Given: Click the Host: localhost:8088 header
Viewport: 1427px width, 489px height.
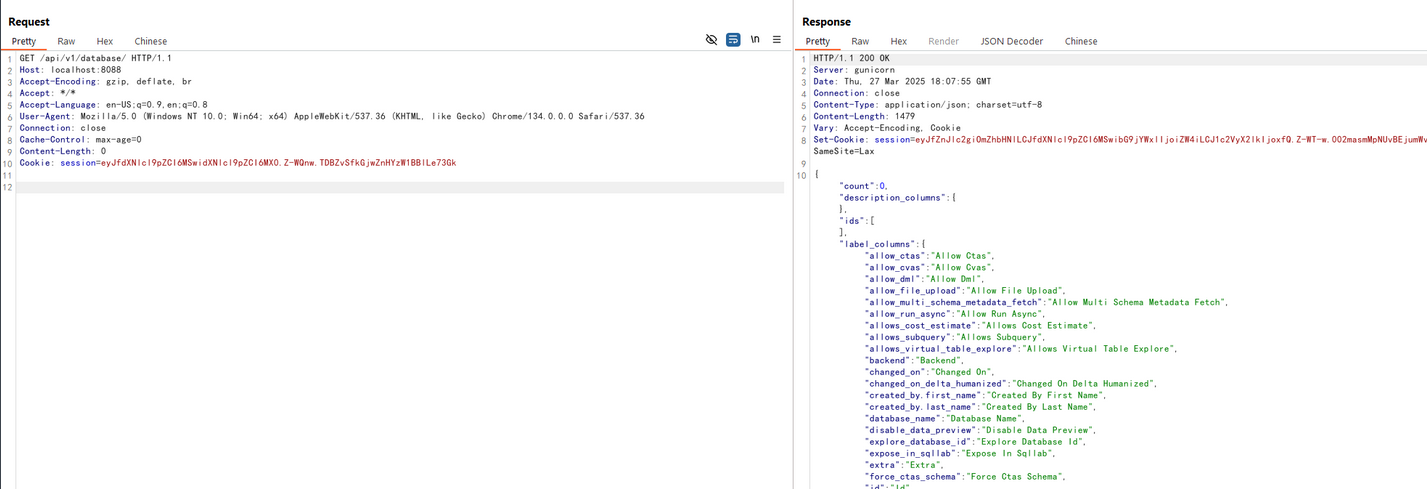Looking at the screenshot, I should 70,70.
